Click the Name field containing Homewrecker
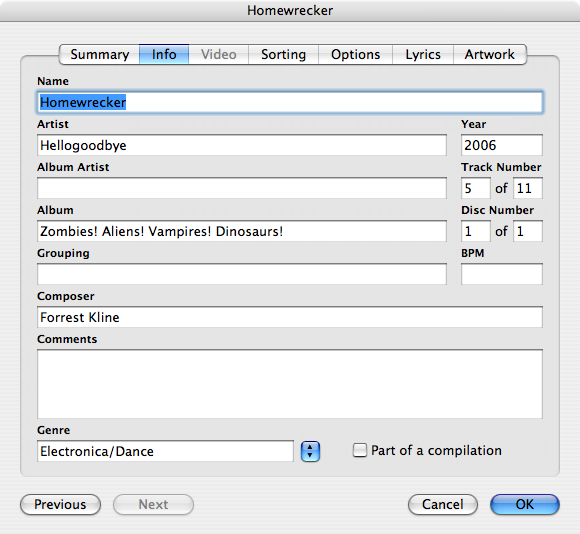 point(290,102)
